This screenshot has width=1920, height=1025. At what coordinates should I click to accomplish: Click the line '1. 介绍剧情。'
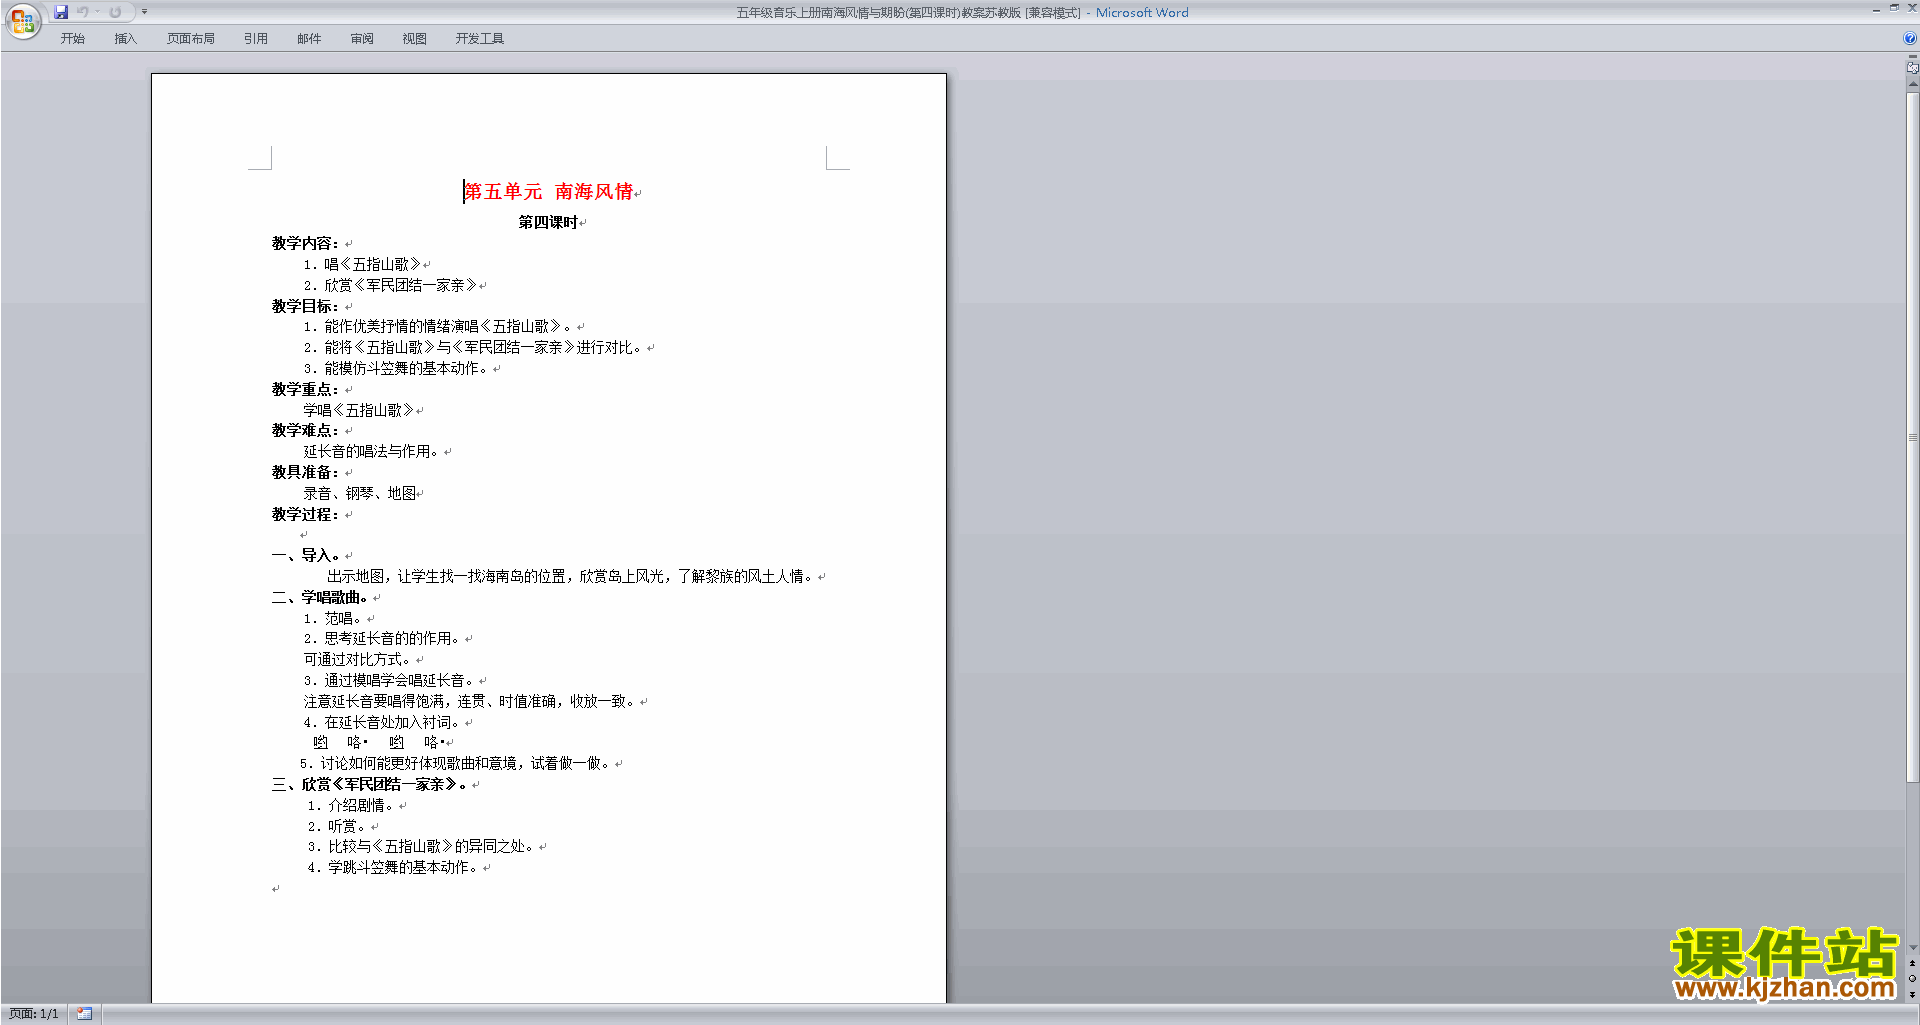point(351,805)
